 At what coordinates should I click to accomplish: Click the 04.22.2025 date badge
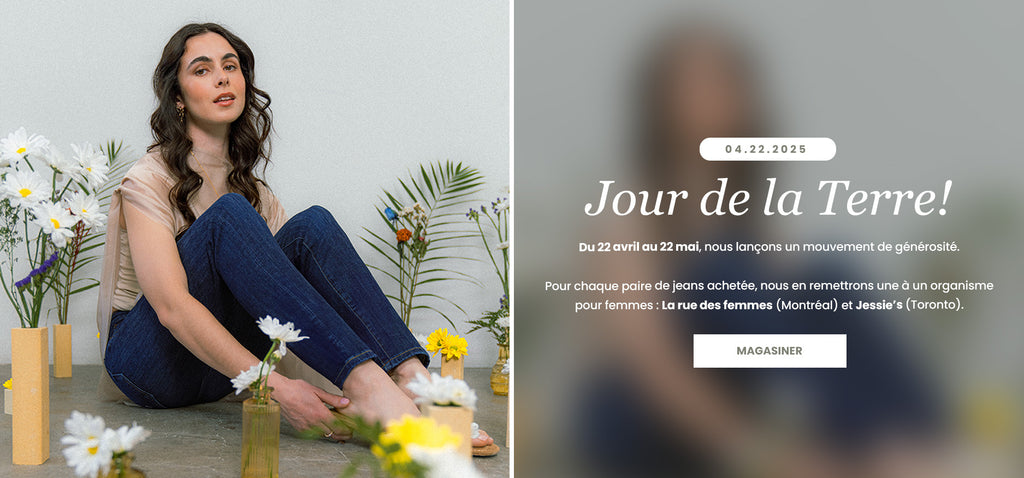(767, 149)
